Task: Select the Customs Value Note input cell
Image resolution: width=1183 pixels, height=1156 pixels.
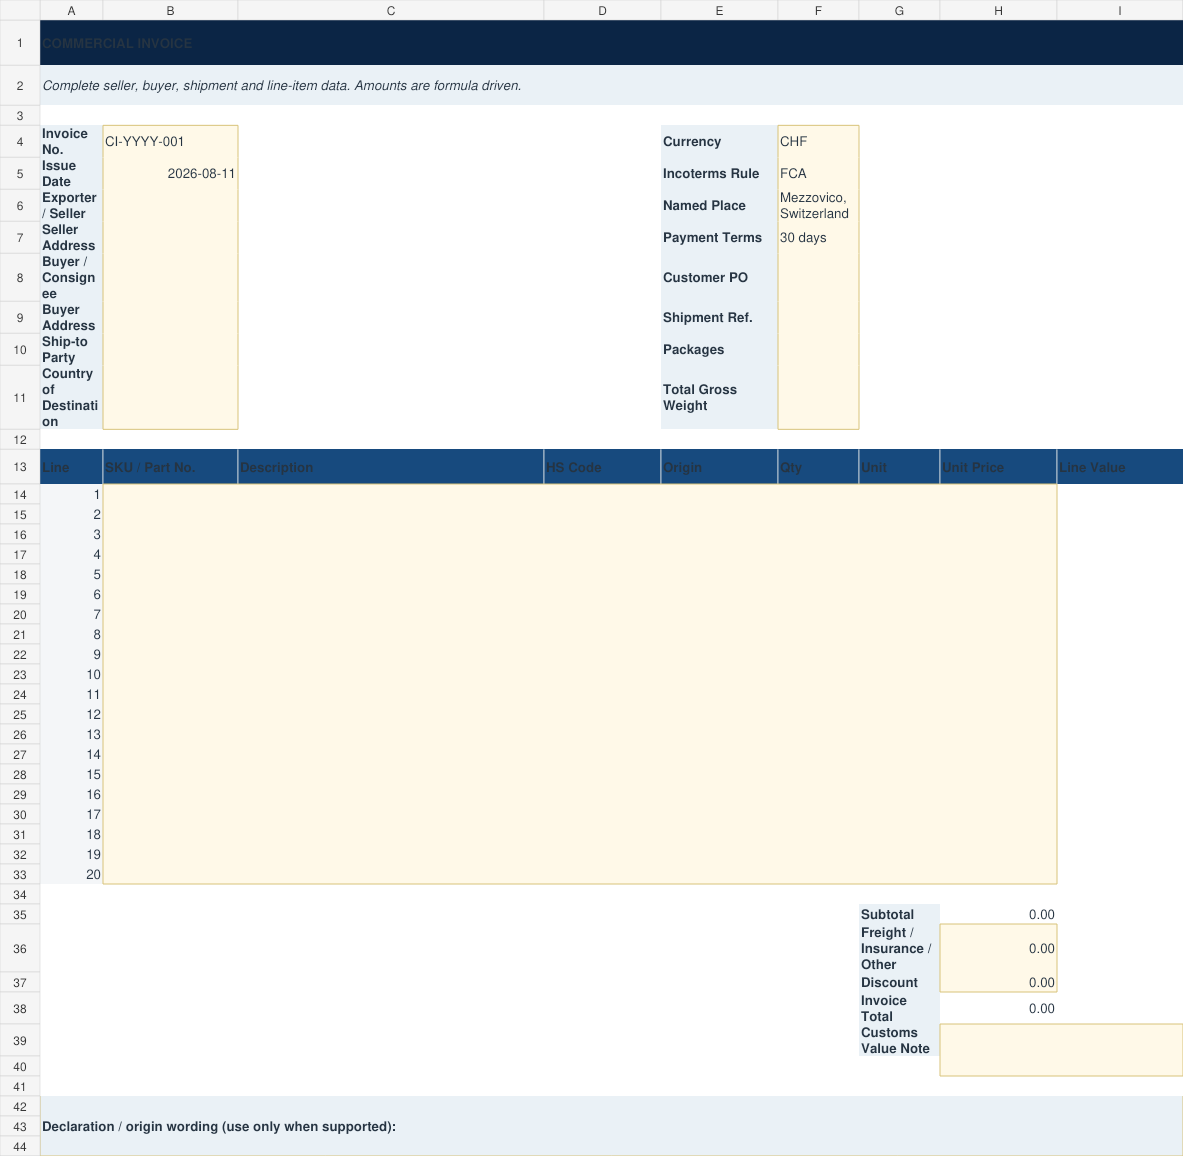Action: tap(1062, 1050)
